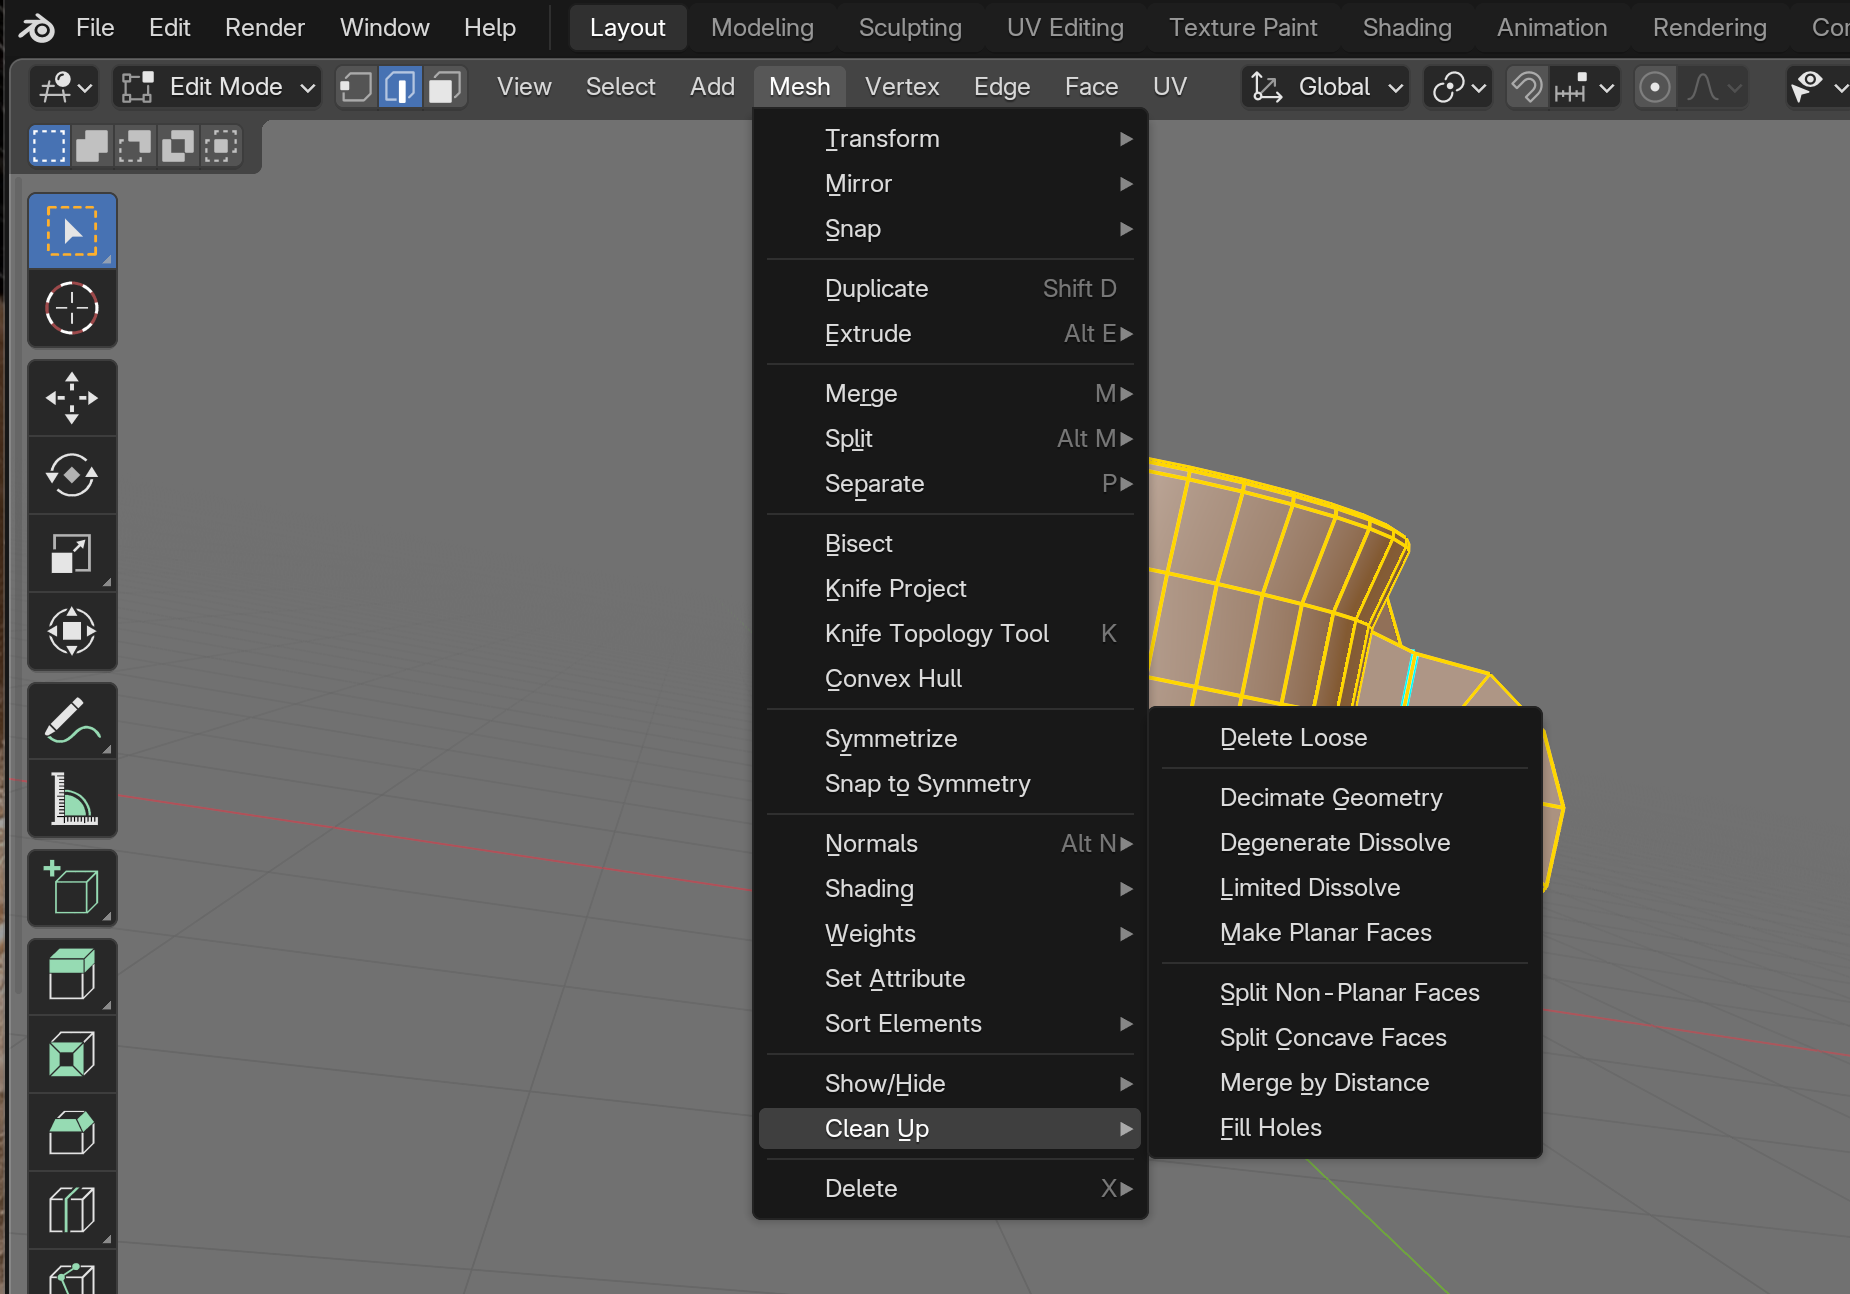Open the pivot point dropdown
The width and height of the screenshot is (1850, 1294).
pyautogui.click(x=1458, y=87)
